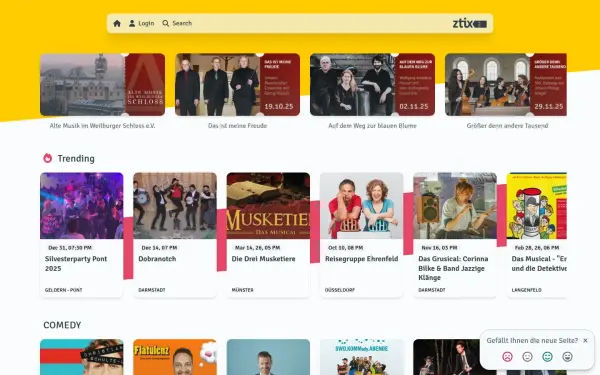Select the big grinning feedback smiley
600x375 pixels.
567,357
